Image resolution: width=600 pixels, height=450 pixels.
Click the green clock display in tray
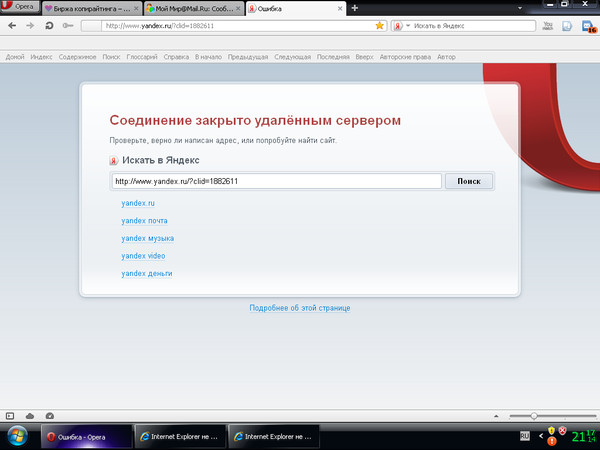(584, 436)
